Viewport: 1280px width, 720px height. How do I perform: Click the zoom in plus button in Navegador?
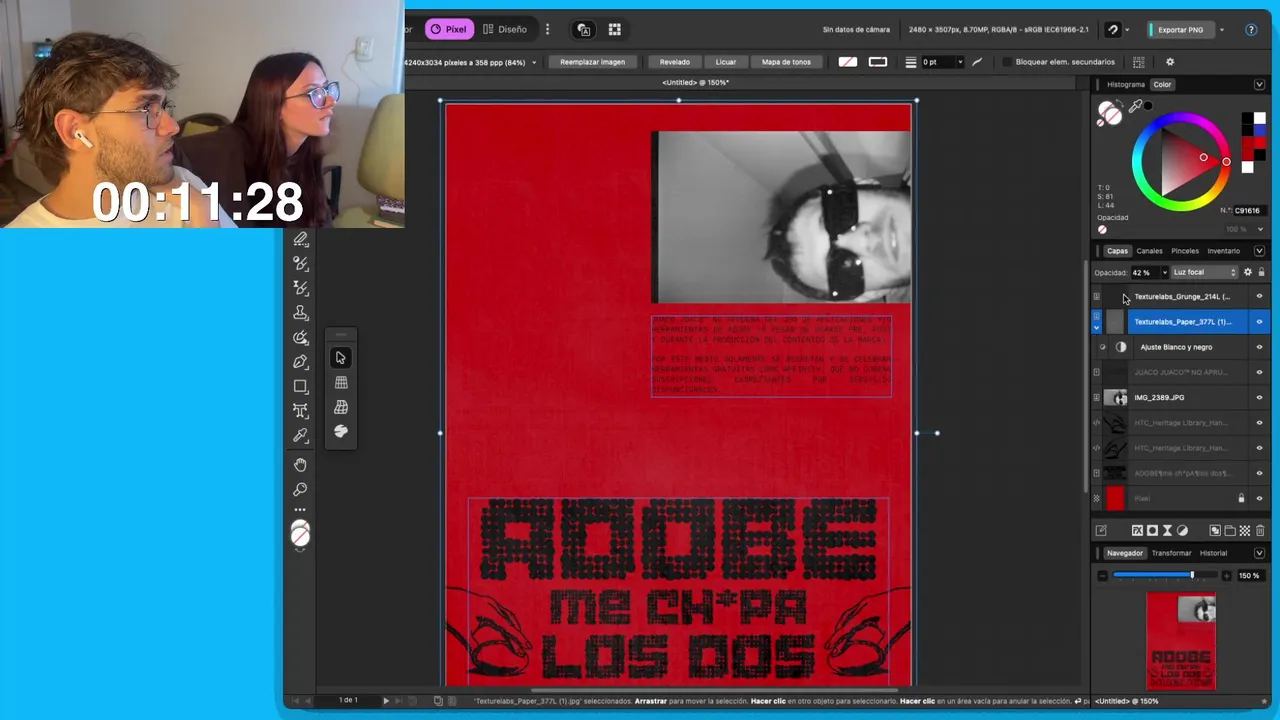tap(1227, 575)
